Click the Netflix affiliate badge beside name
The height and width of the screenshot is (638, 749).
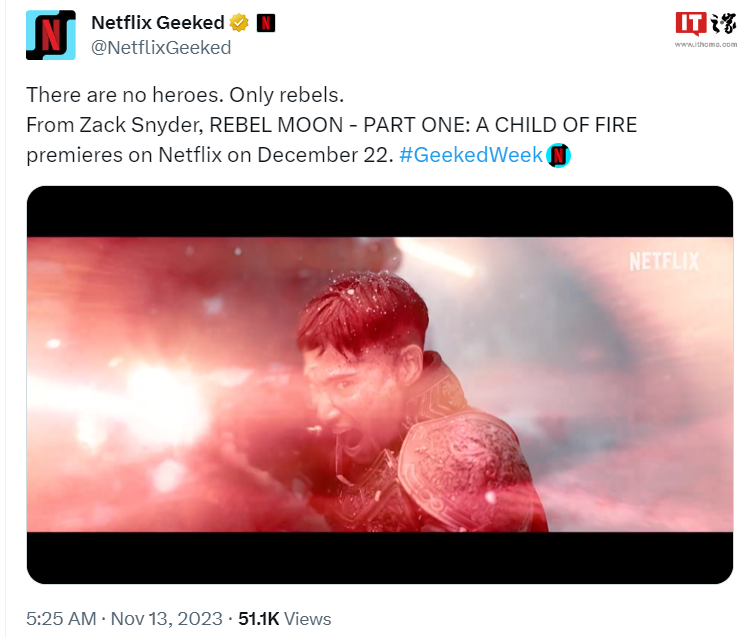coord(267,22)
